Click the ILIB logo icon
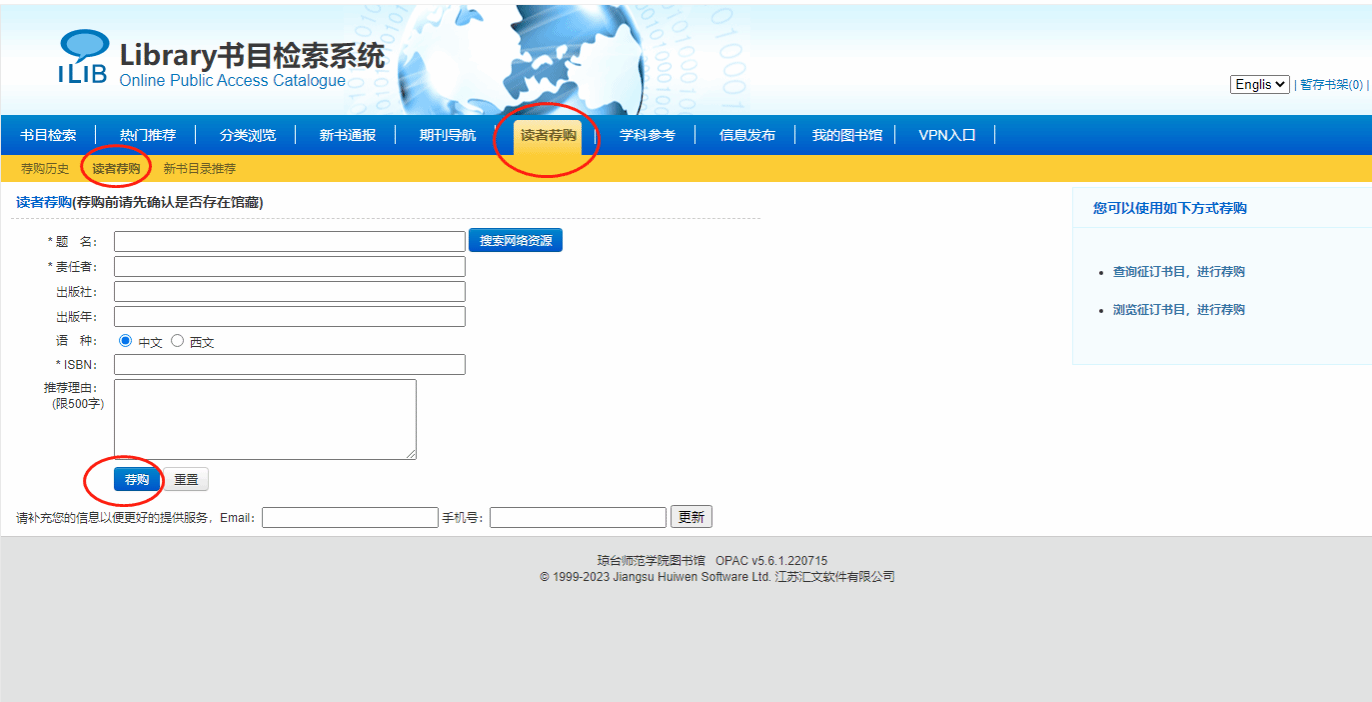1372x702 pixels. coord(83,57)
